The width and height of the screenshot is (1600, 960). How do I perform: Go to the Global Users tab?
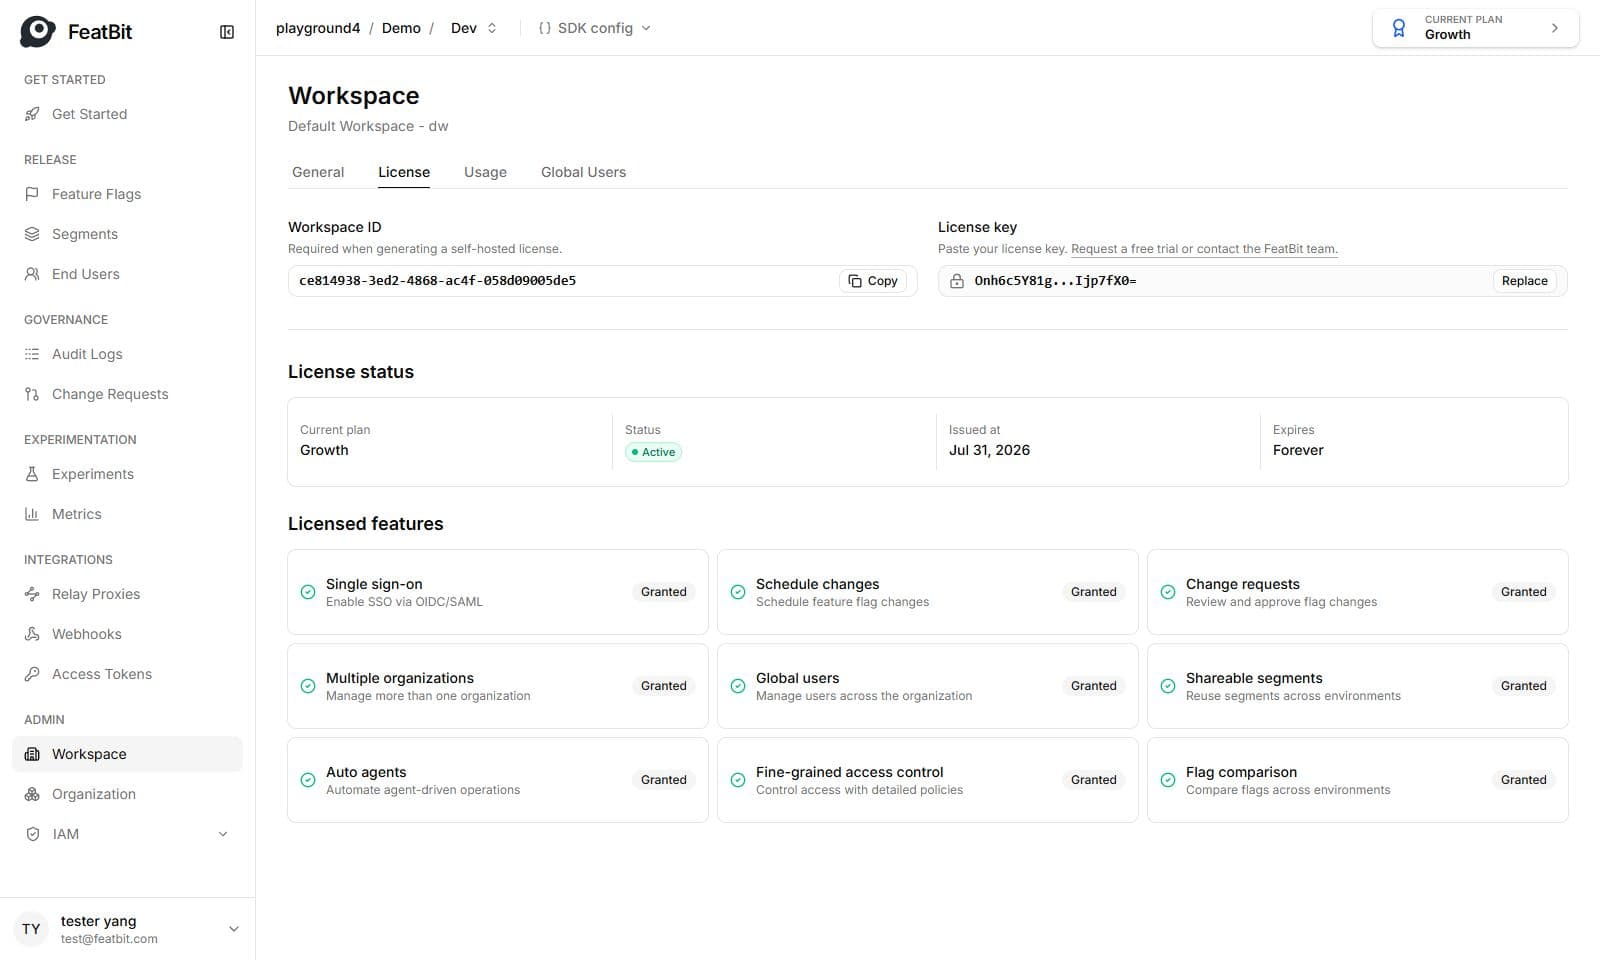[583, 172]
